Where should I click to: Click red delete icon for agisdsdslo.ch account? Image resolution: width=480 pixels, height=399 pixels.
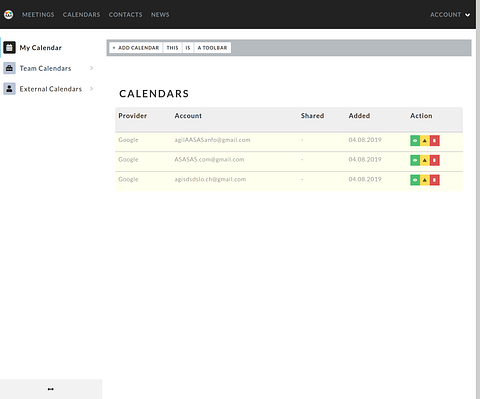[434, 180]
